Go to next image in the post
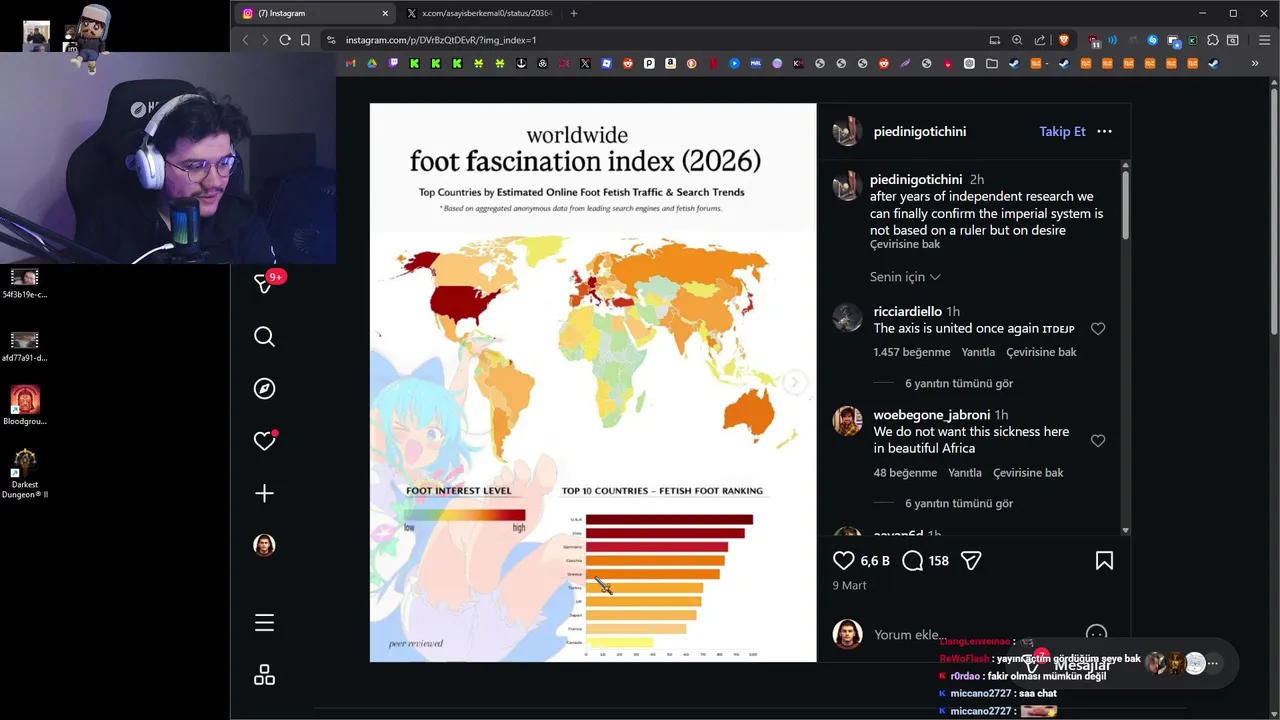The image size is (1280, 720). pyautogui.click(x=795, y=382)
